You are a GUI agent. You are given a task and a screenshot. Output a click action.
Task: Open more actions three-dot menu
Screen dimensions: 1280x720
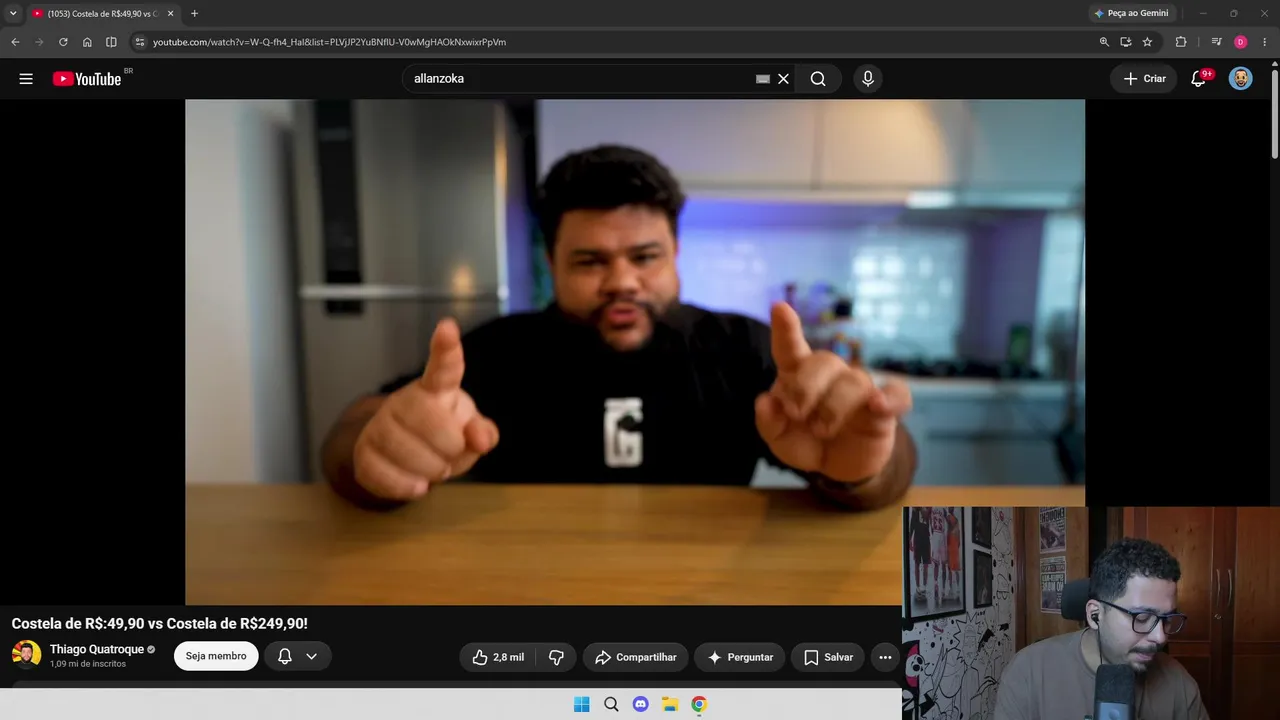point(885,657)
